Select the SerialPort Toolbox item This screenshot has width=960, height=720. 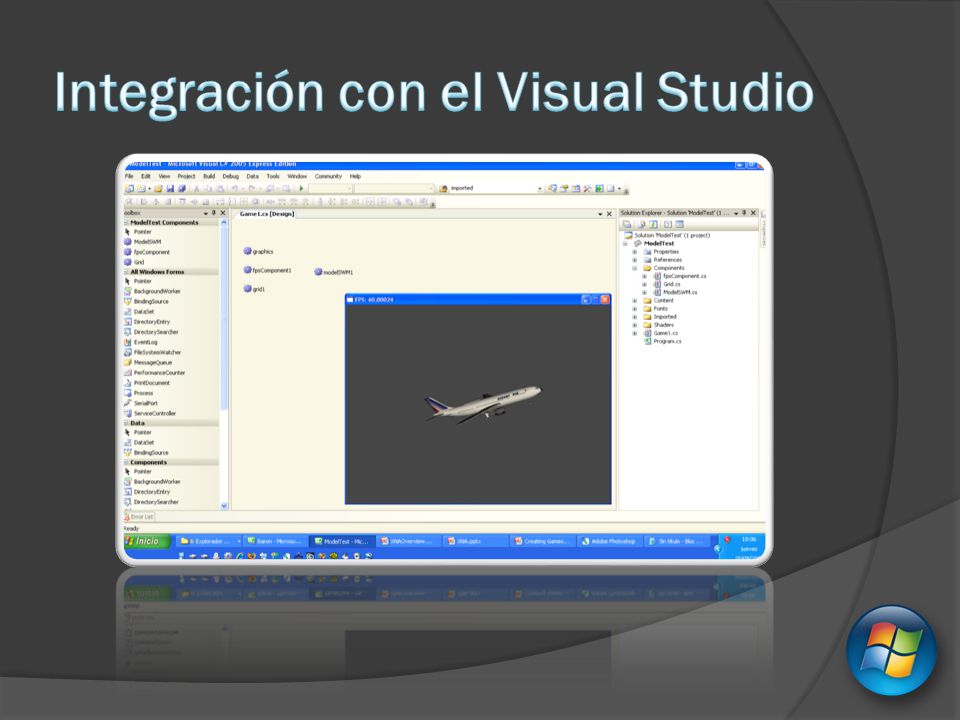coord(141,403)
